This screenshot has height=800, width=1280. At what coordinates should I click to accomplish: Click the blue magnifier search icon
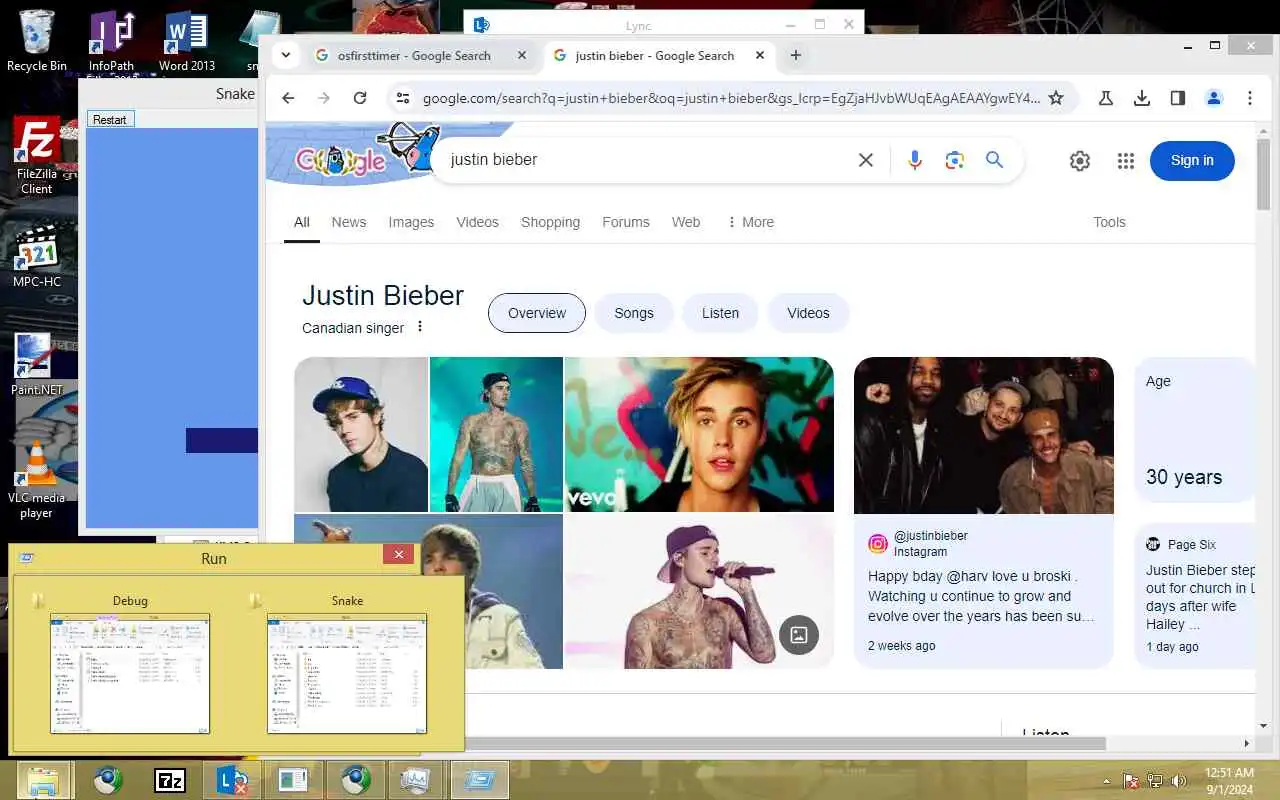(994, 160)
